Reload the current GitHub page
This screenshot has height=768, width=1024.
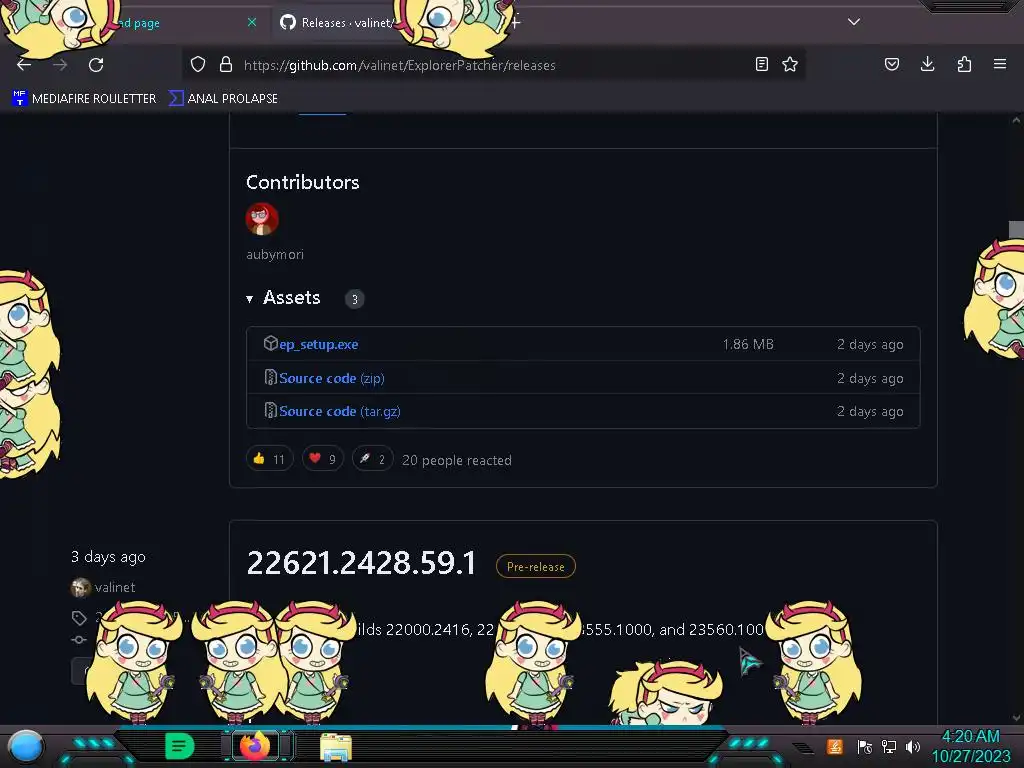pos(96,65)
